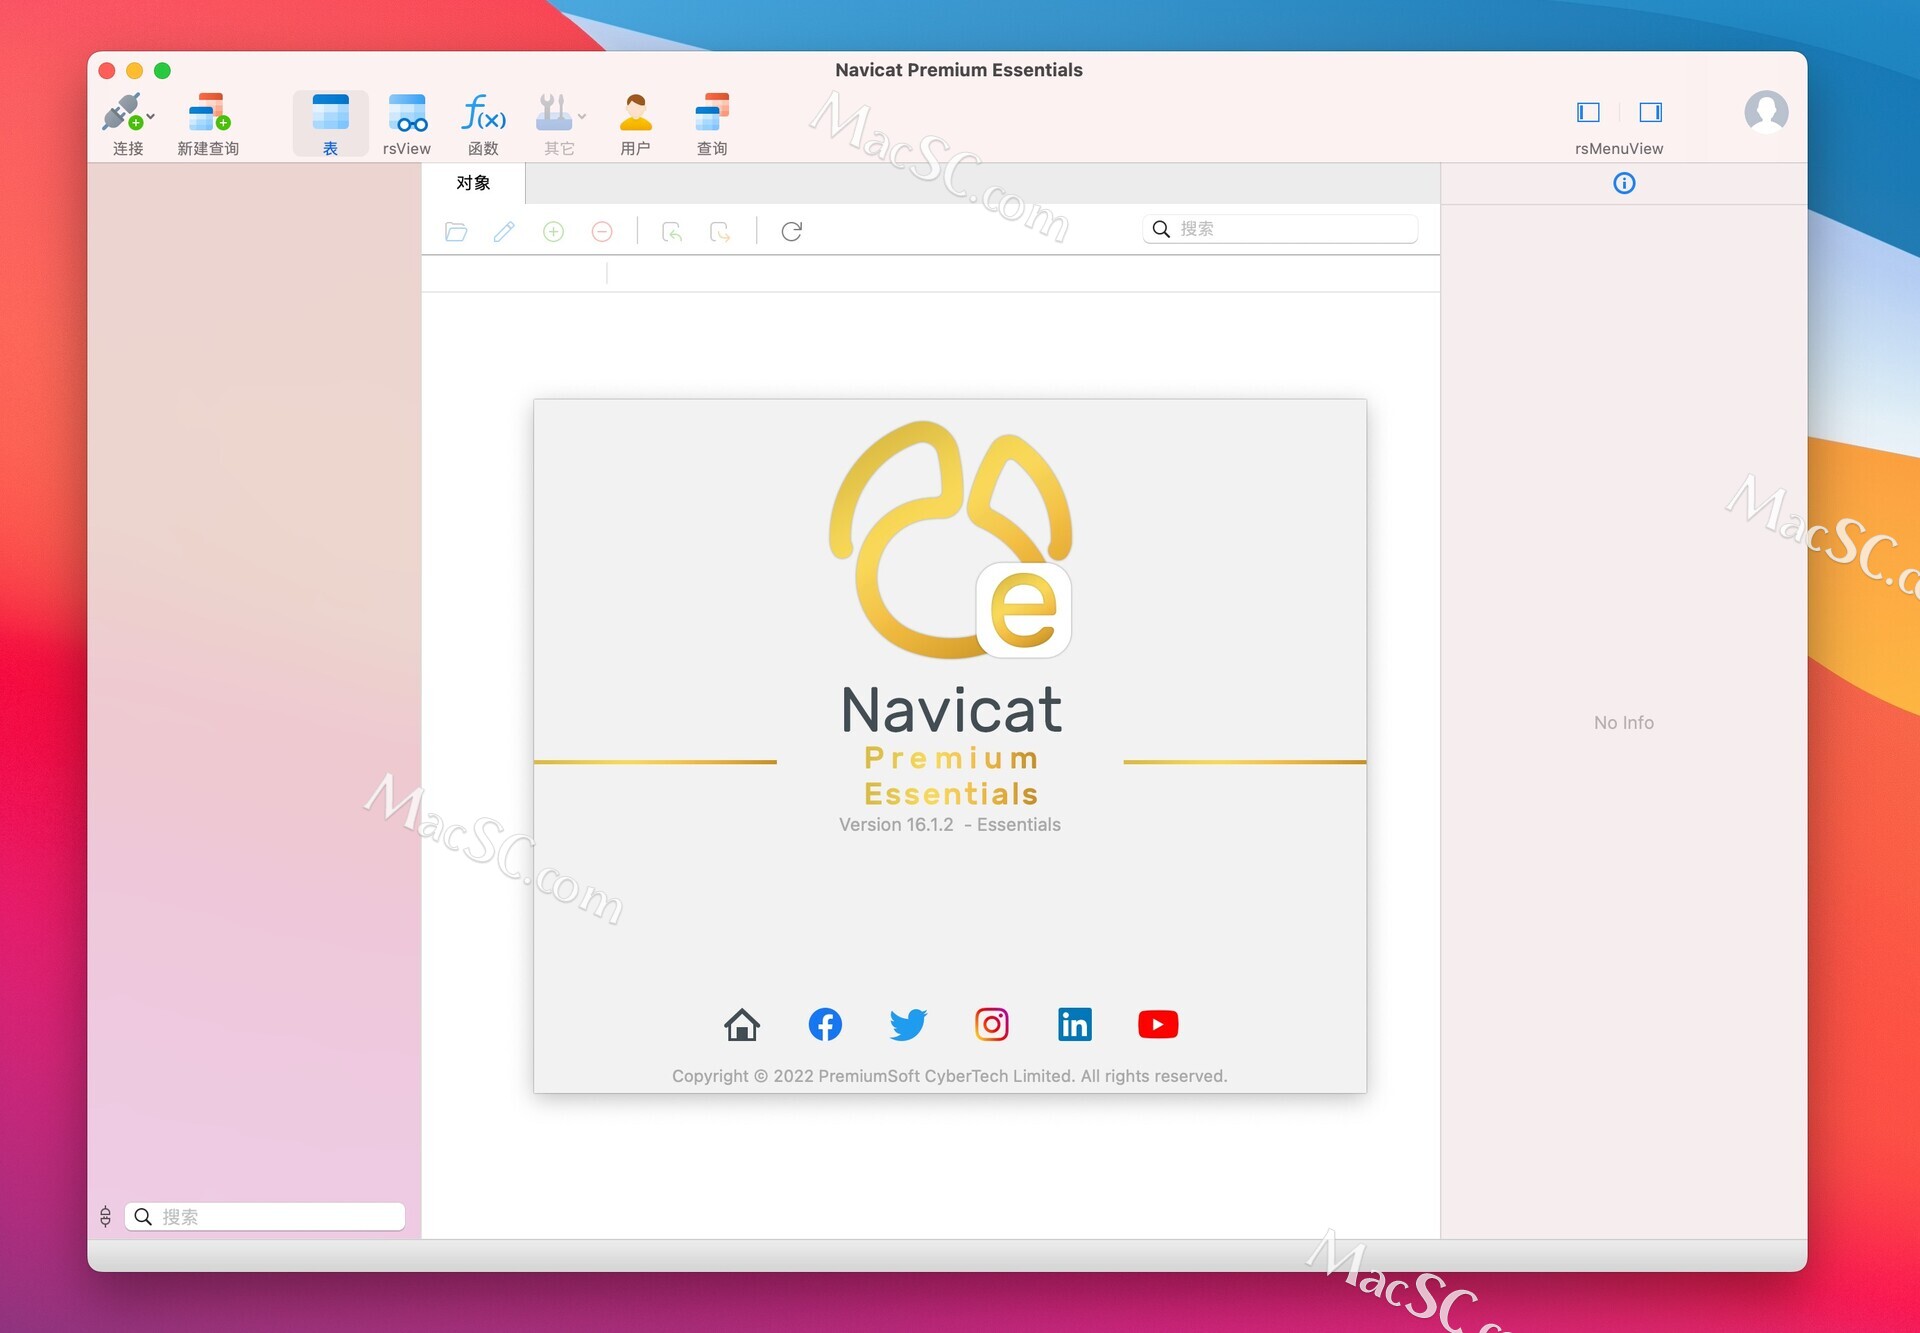
Task: Click the copyright PremiumSoft CyberTech text
Action: click(949, 1076)
